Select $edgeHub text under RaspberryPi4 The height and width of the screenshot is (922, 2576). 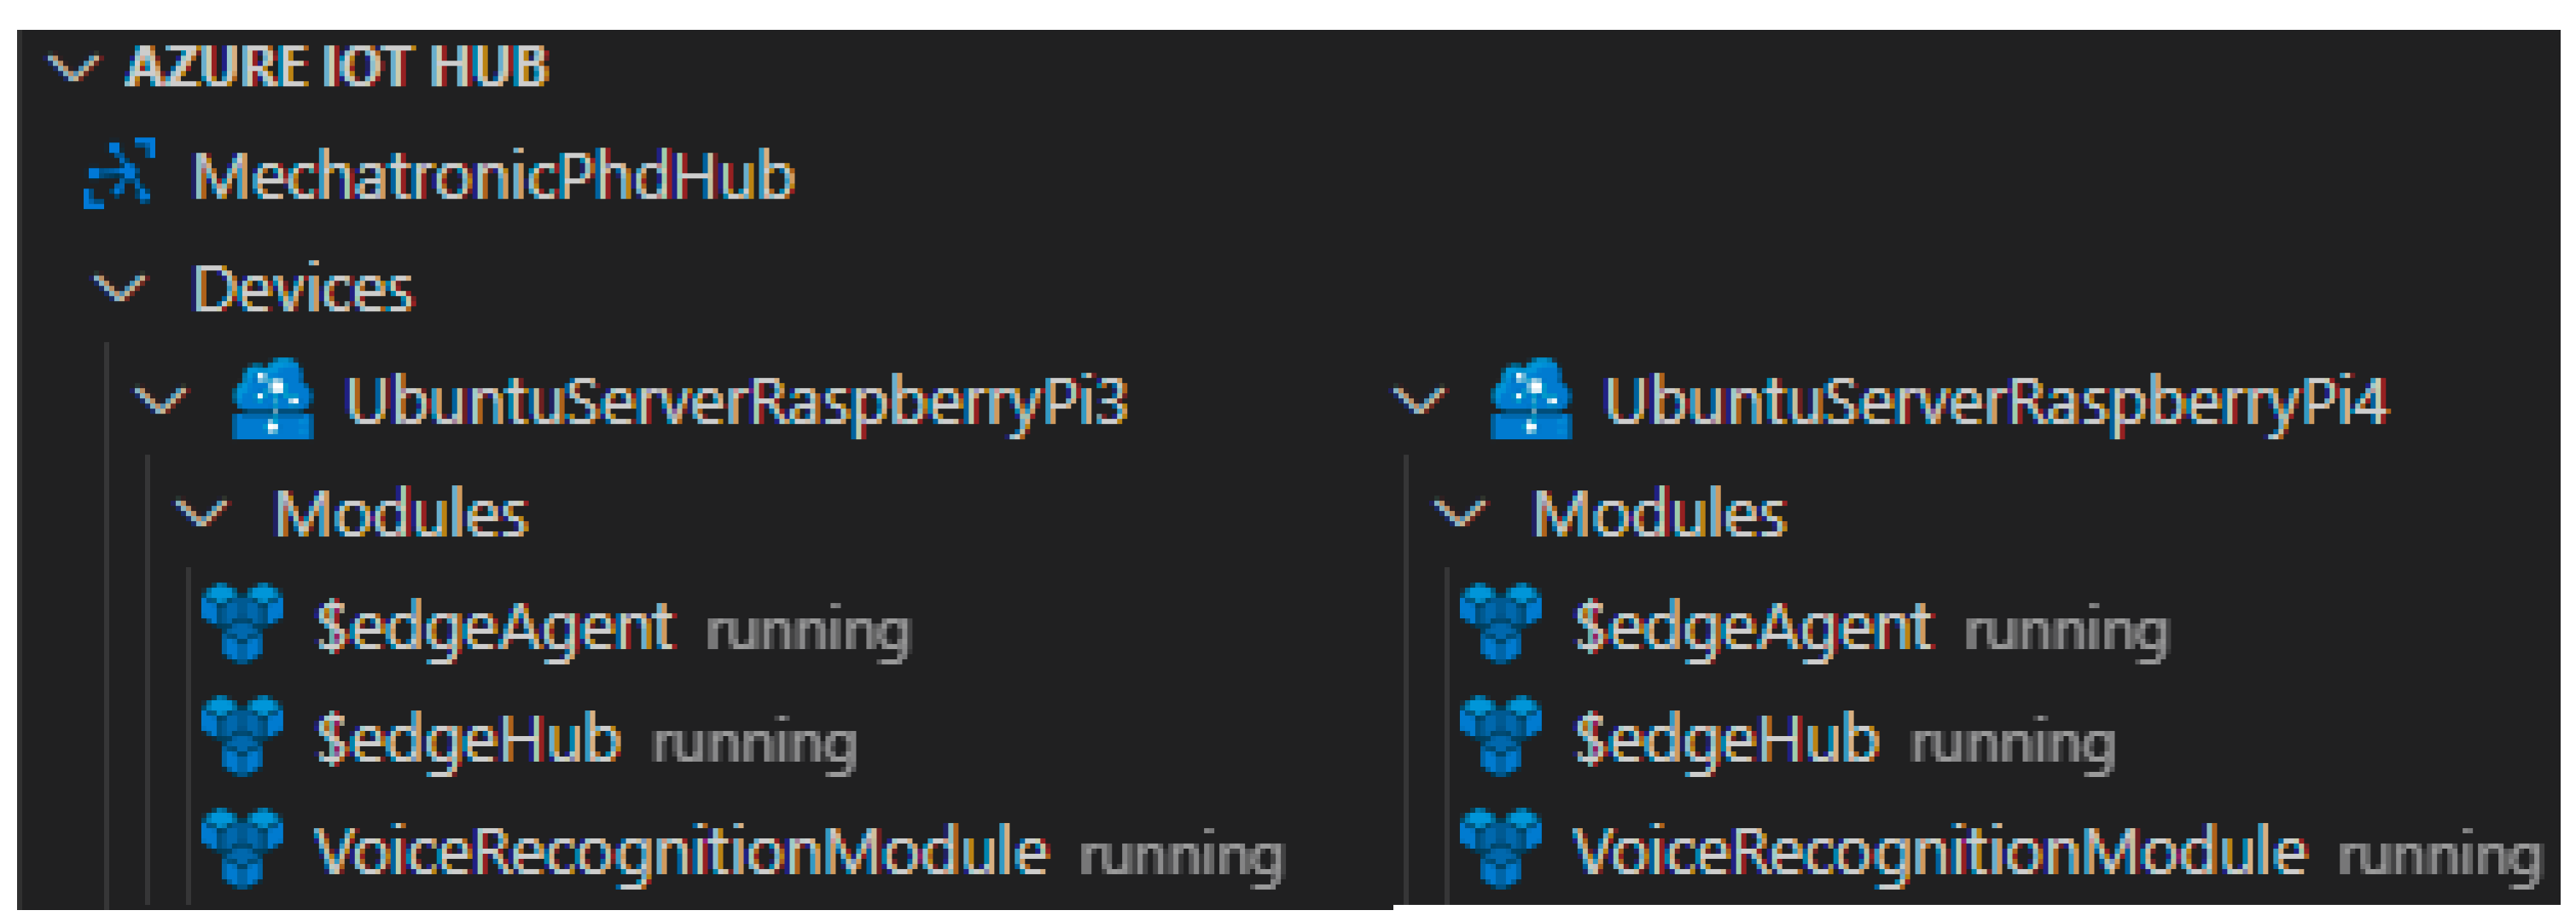[1726, 739]
